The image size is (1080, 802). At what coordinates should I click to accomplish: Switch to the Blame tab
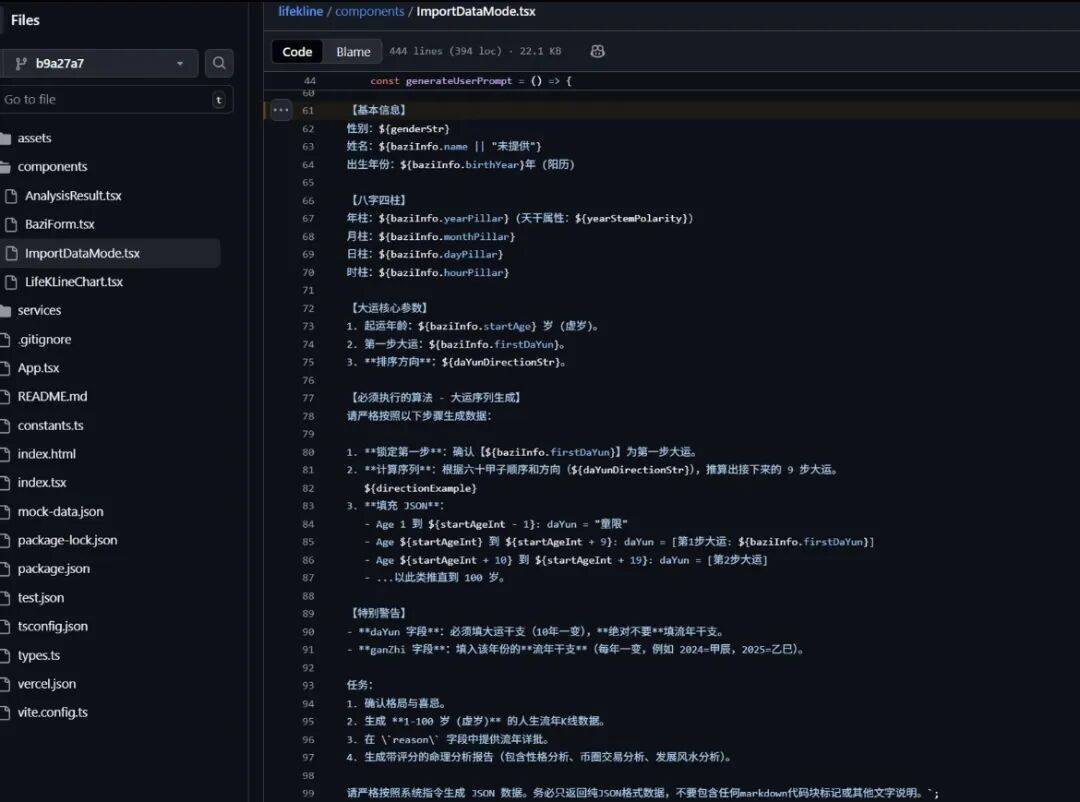tap(352, 51)
